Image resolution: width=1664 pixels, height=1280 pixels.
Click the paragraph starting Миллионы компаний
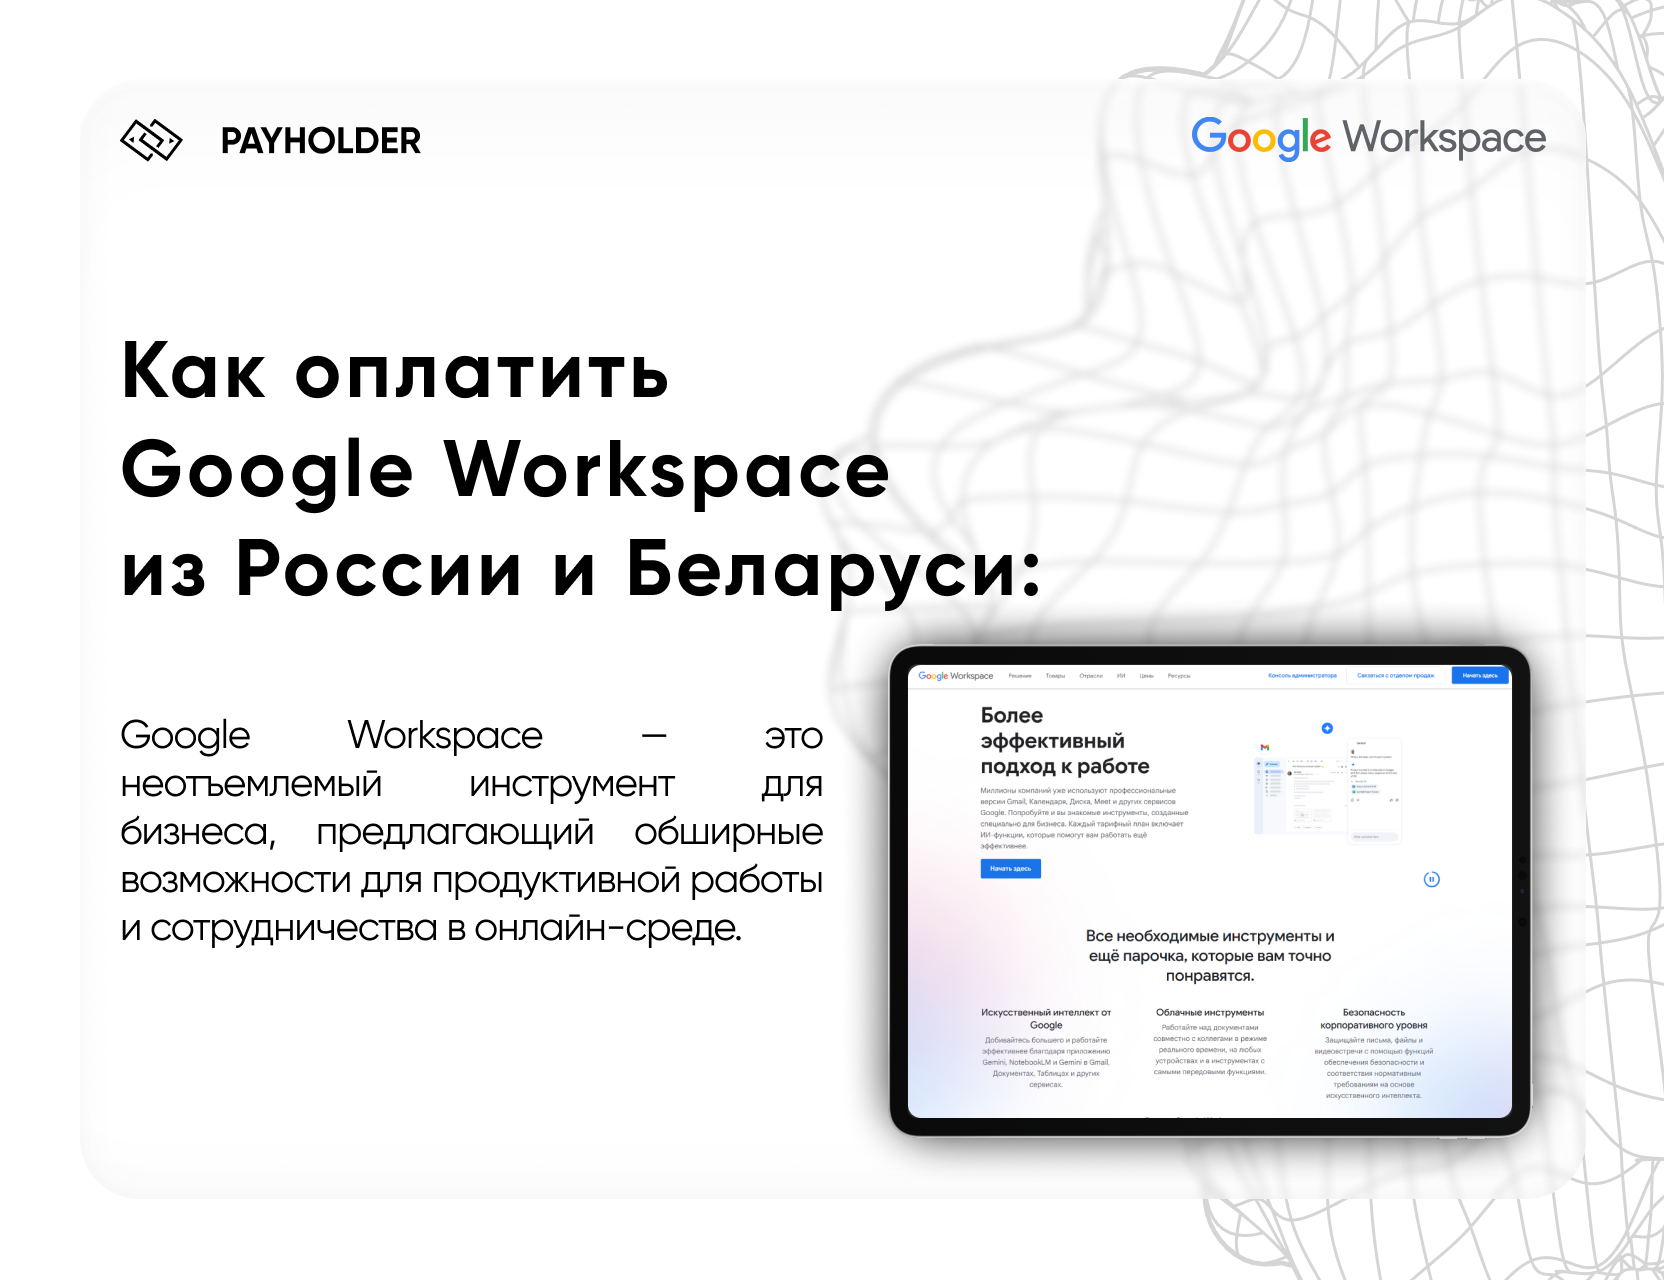coord(1084,818)
